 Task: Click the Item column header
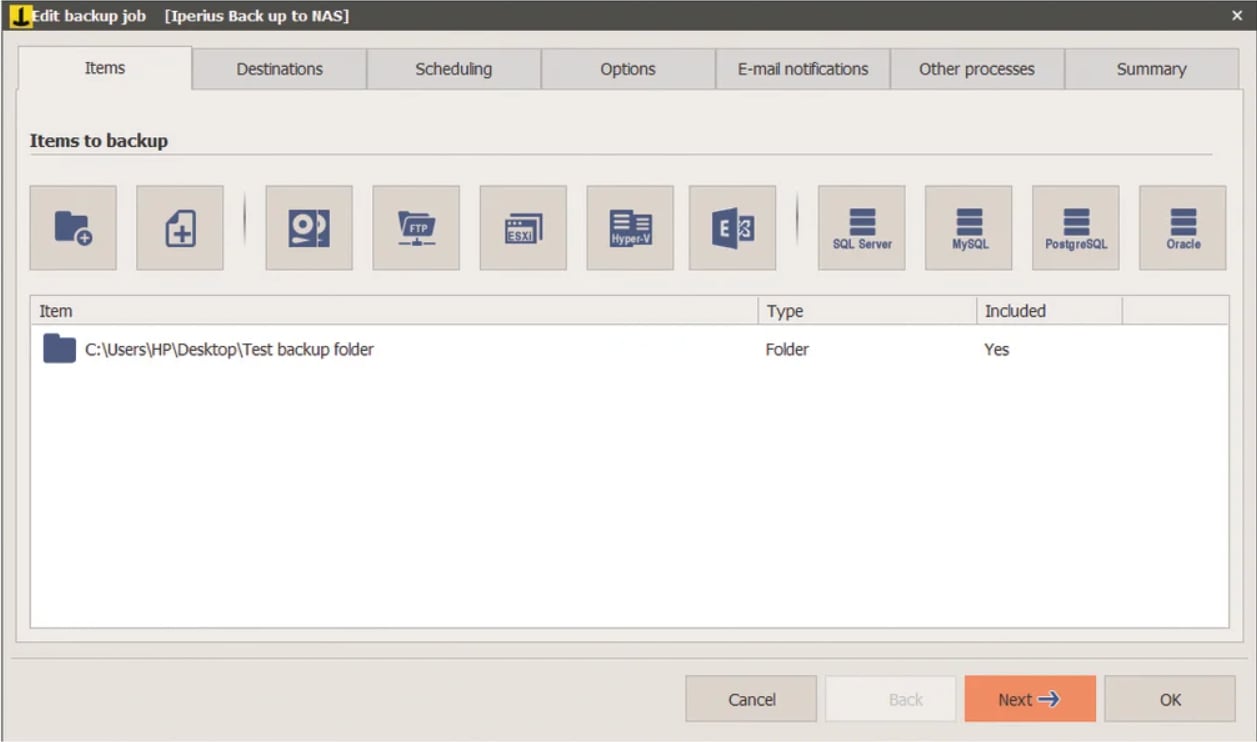(394, 311)
